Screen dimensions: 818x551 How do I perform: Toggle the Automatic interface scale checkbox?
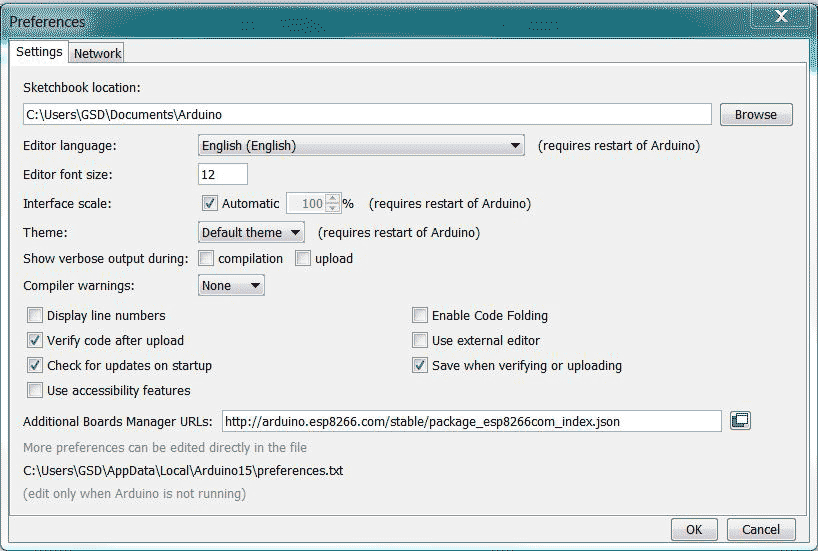point(209,203)
